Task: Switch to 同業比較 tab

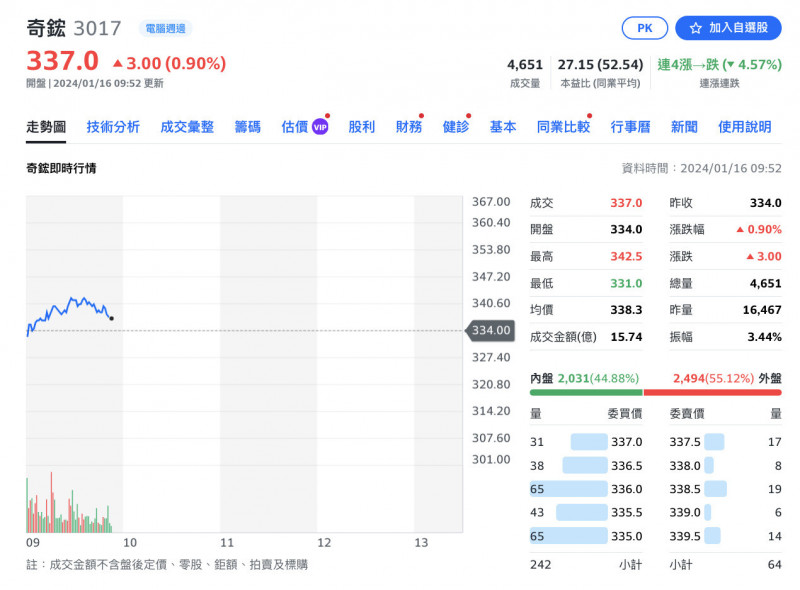Action: pos(563,127)
